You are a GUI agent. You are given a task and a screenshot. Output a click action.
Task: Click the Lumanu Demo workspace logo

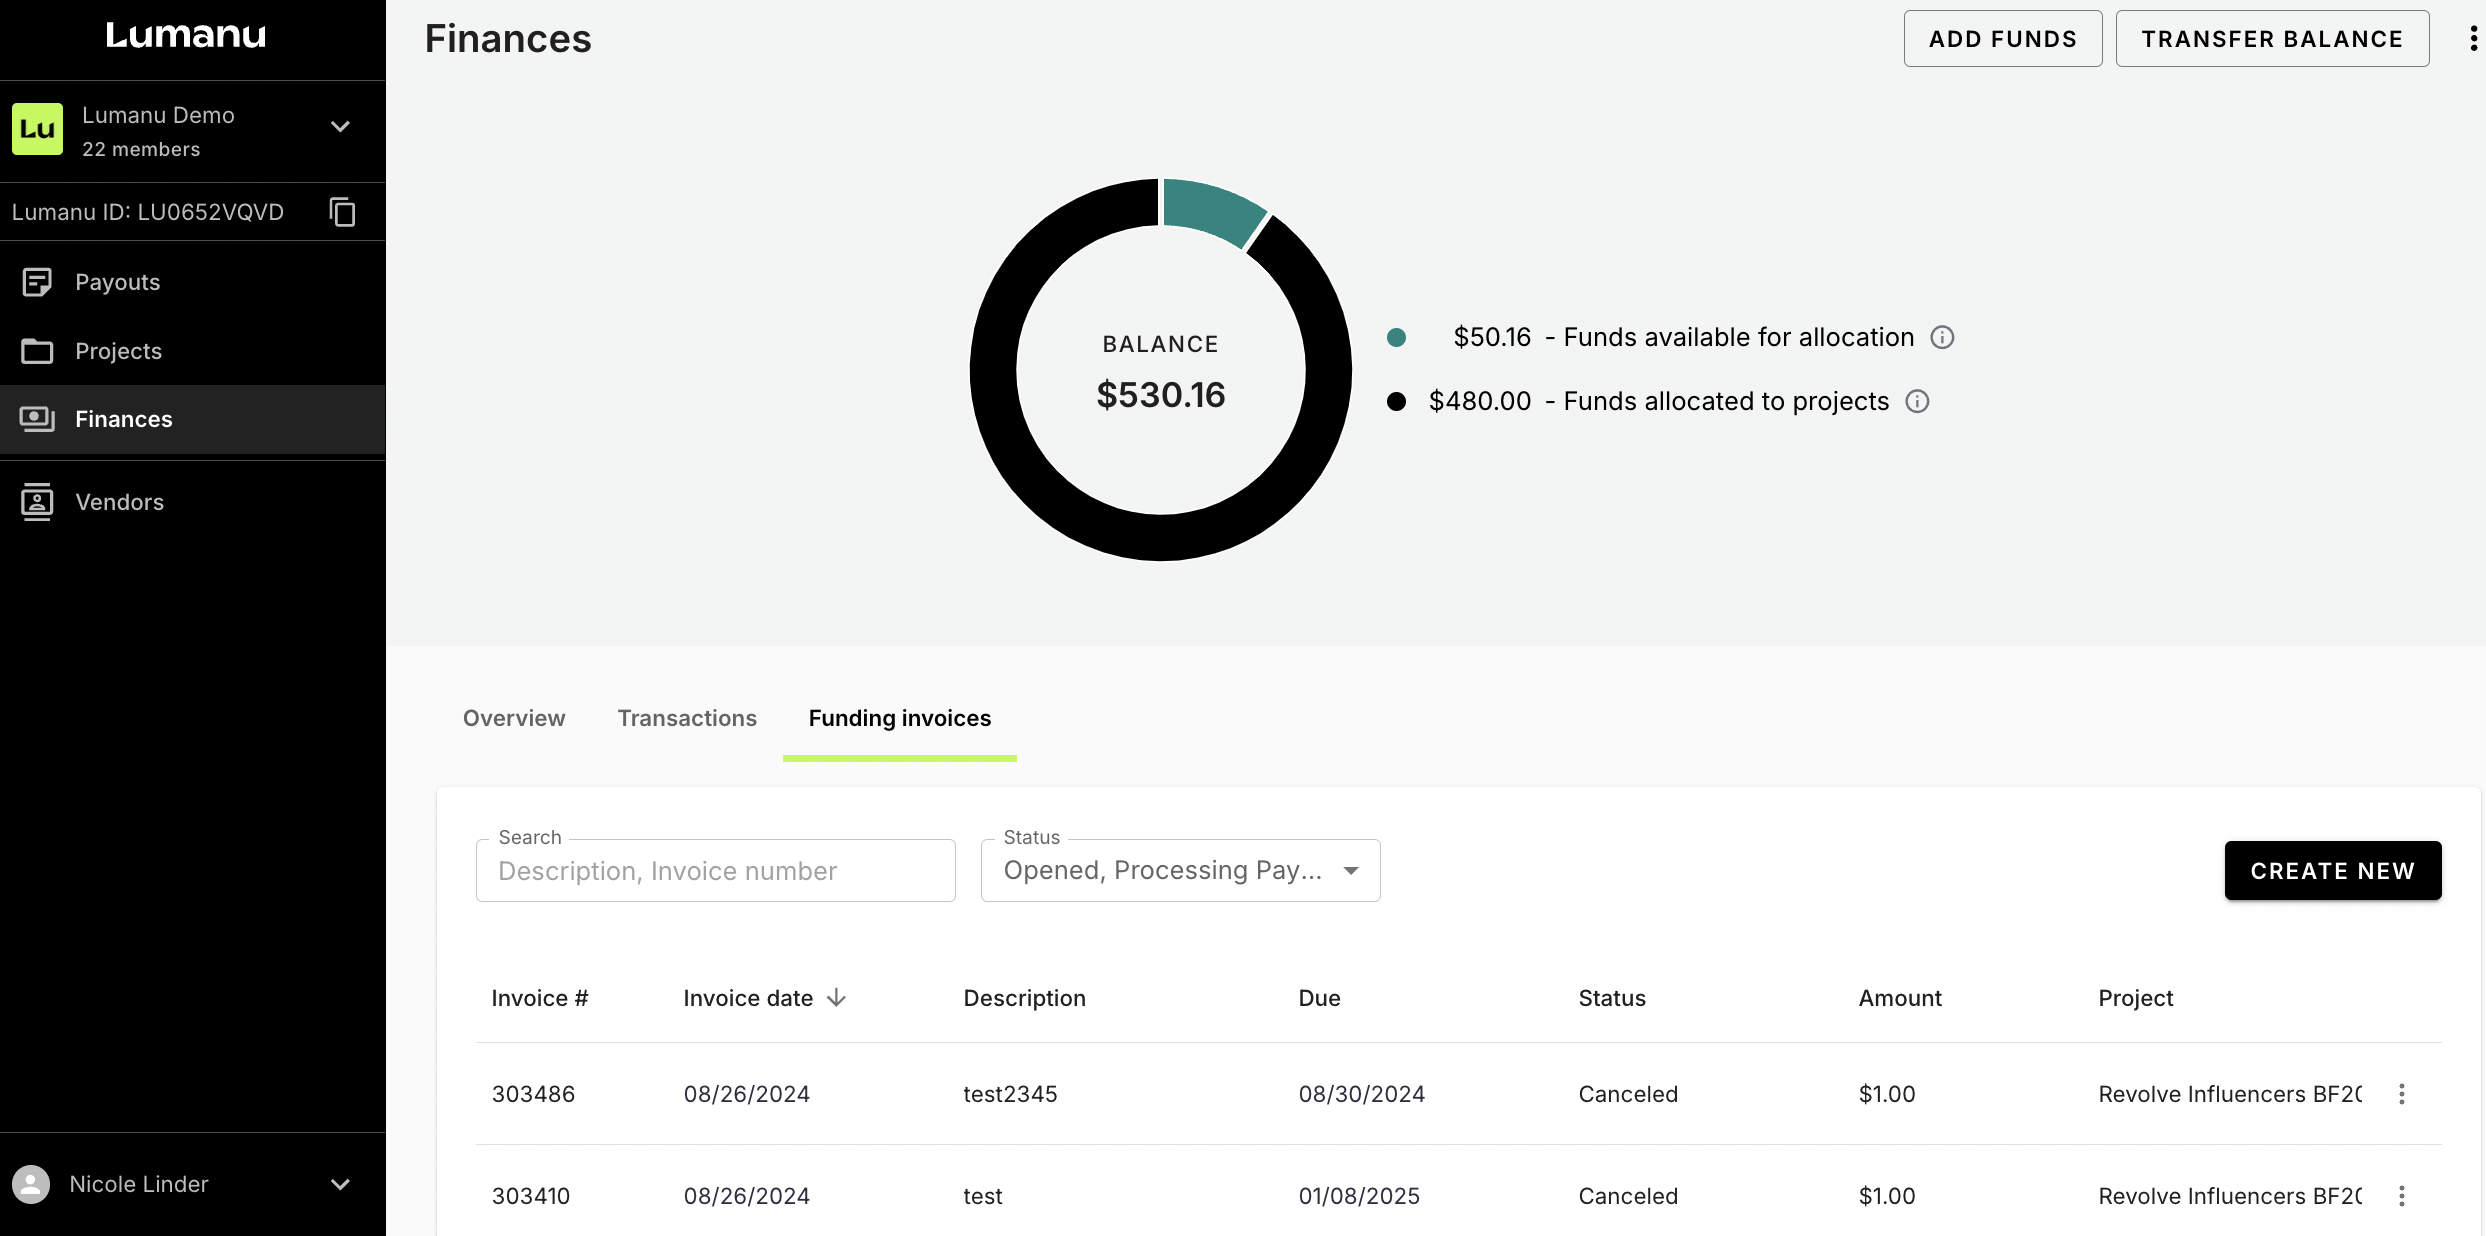tap(38, 129)
